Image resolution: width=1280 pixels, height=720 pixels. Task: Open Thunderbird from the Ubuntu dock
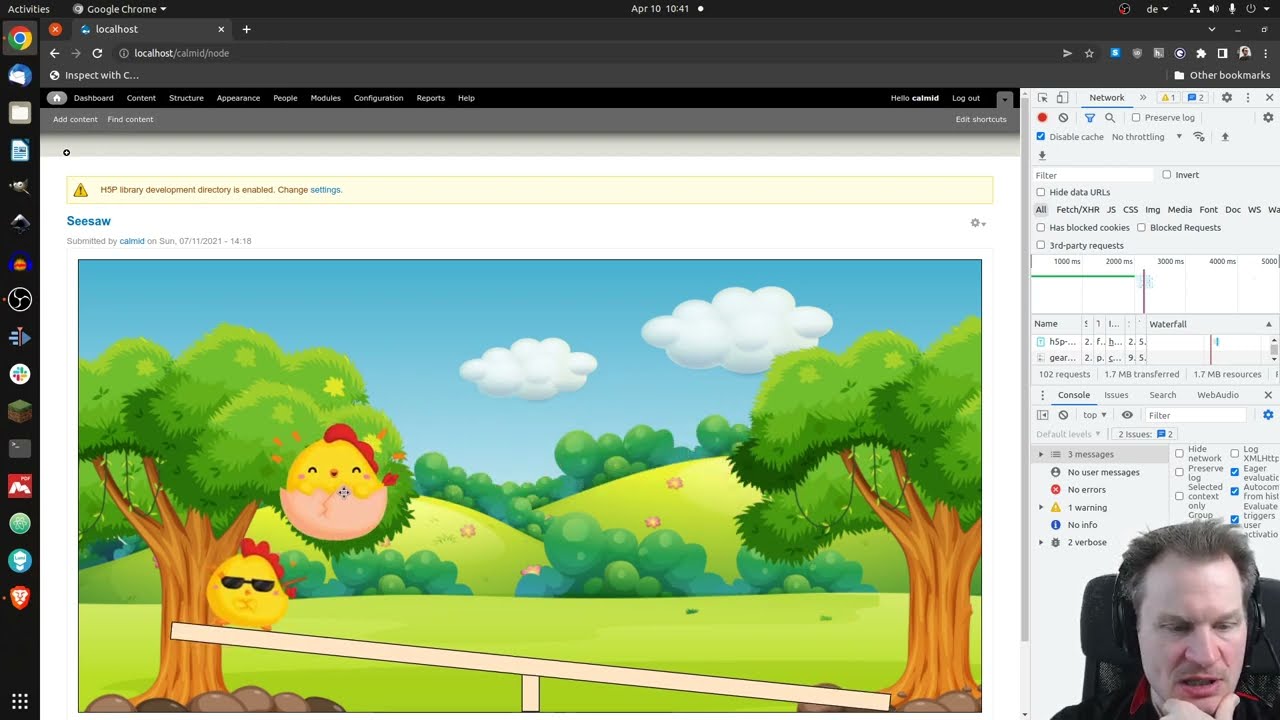[20, 76]
